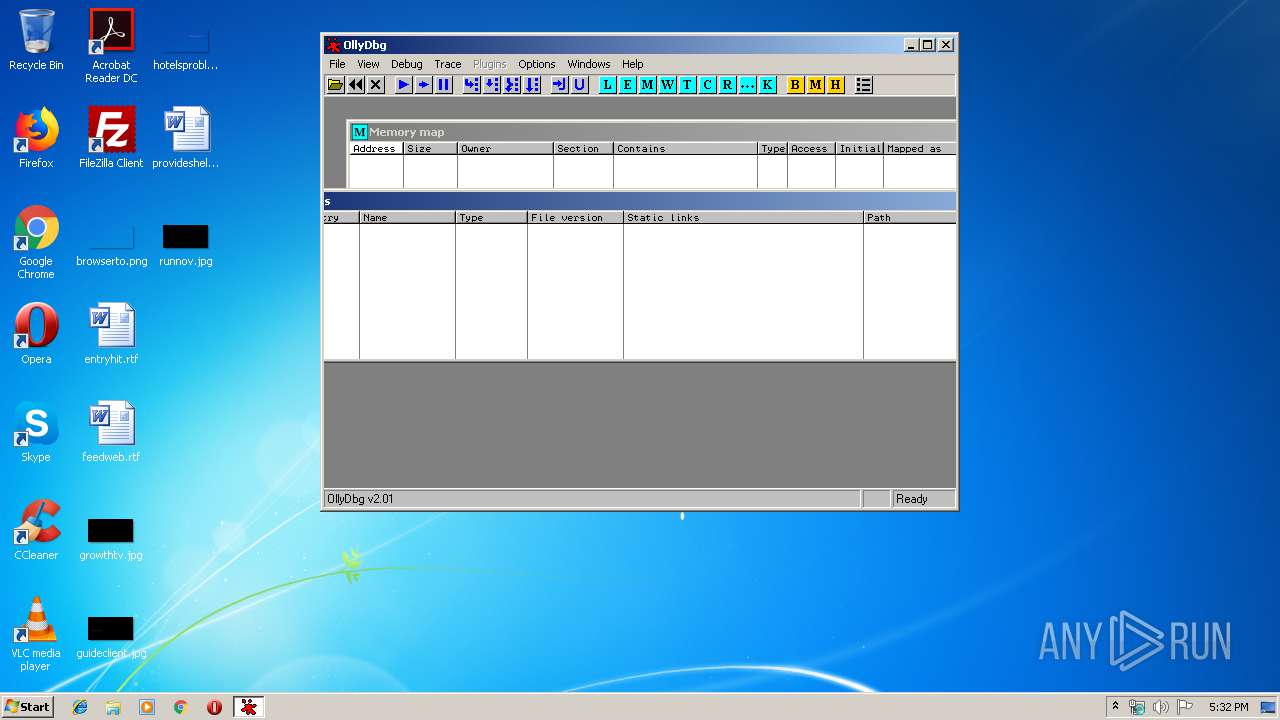
Task: Select the entryhit.rtf document icon
Action: (111, 334)
